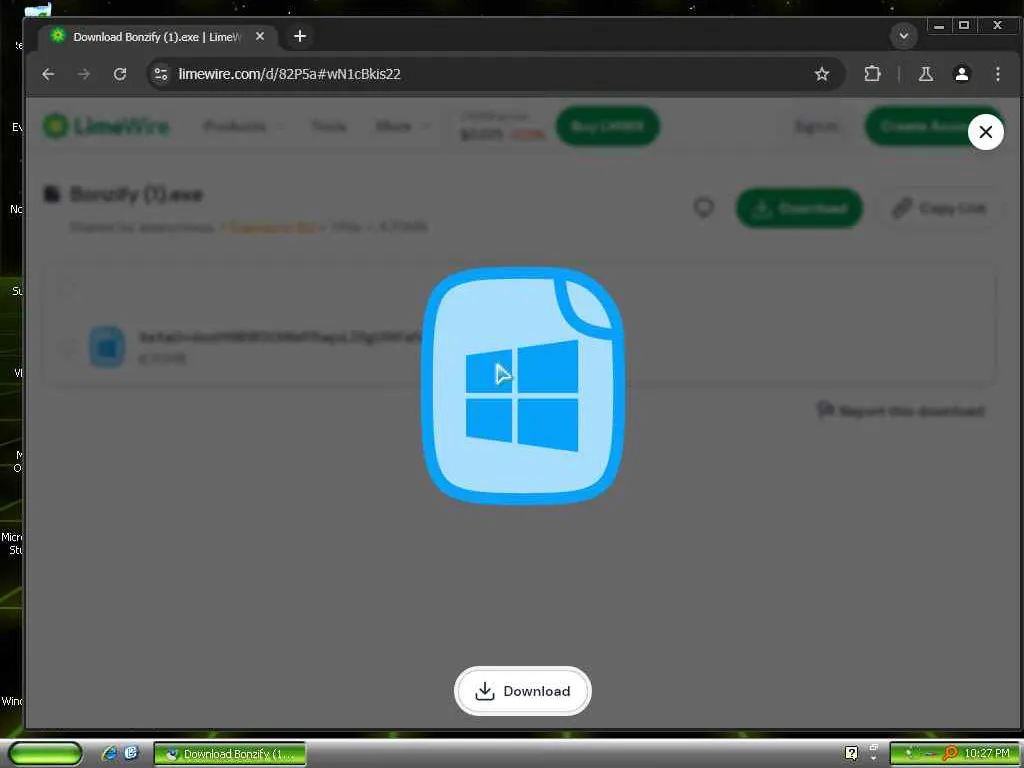Image resolution: width=1024 pixels, height=768 pixels.
Task: Close the Download Bonzify tab
Action: (x=260, y=37)
